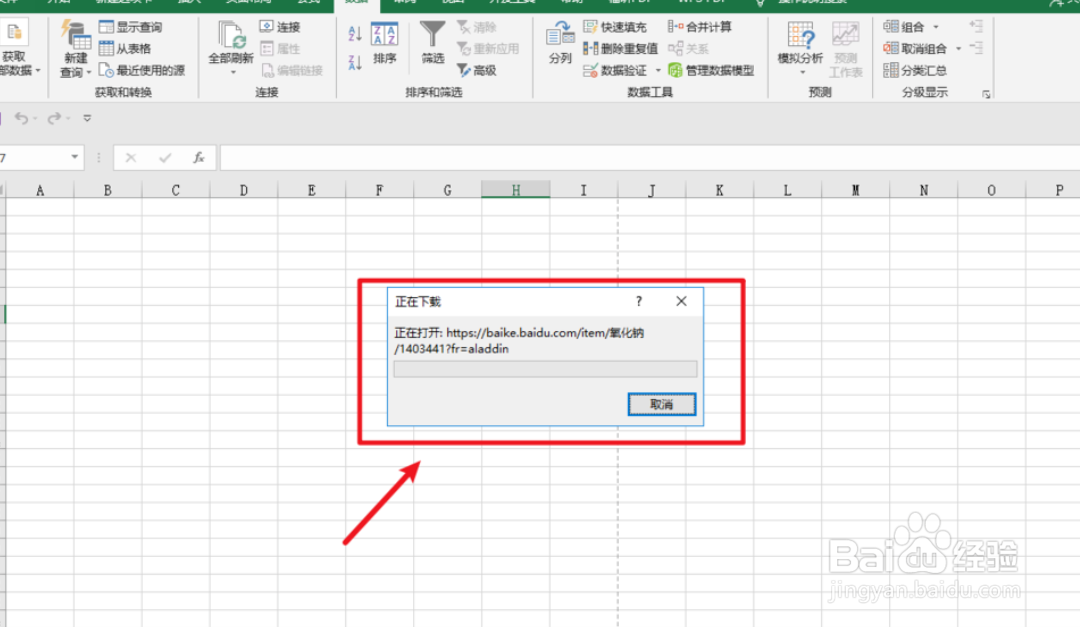Select column M header

click(x=855, y=190)
